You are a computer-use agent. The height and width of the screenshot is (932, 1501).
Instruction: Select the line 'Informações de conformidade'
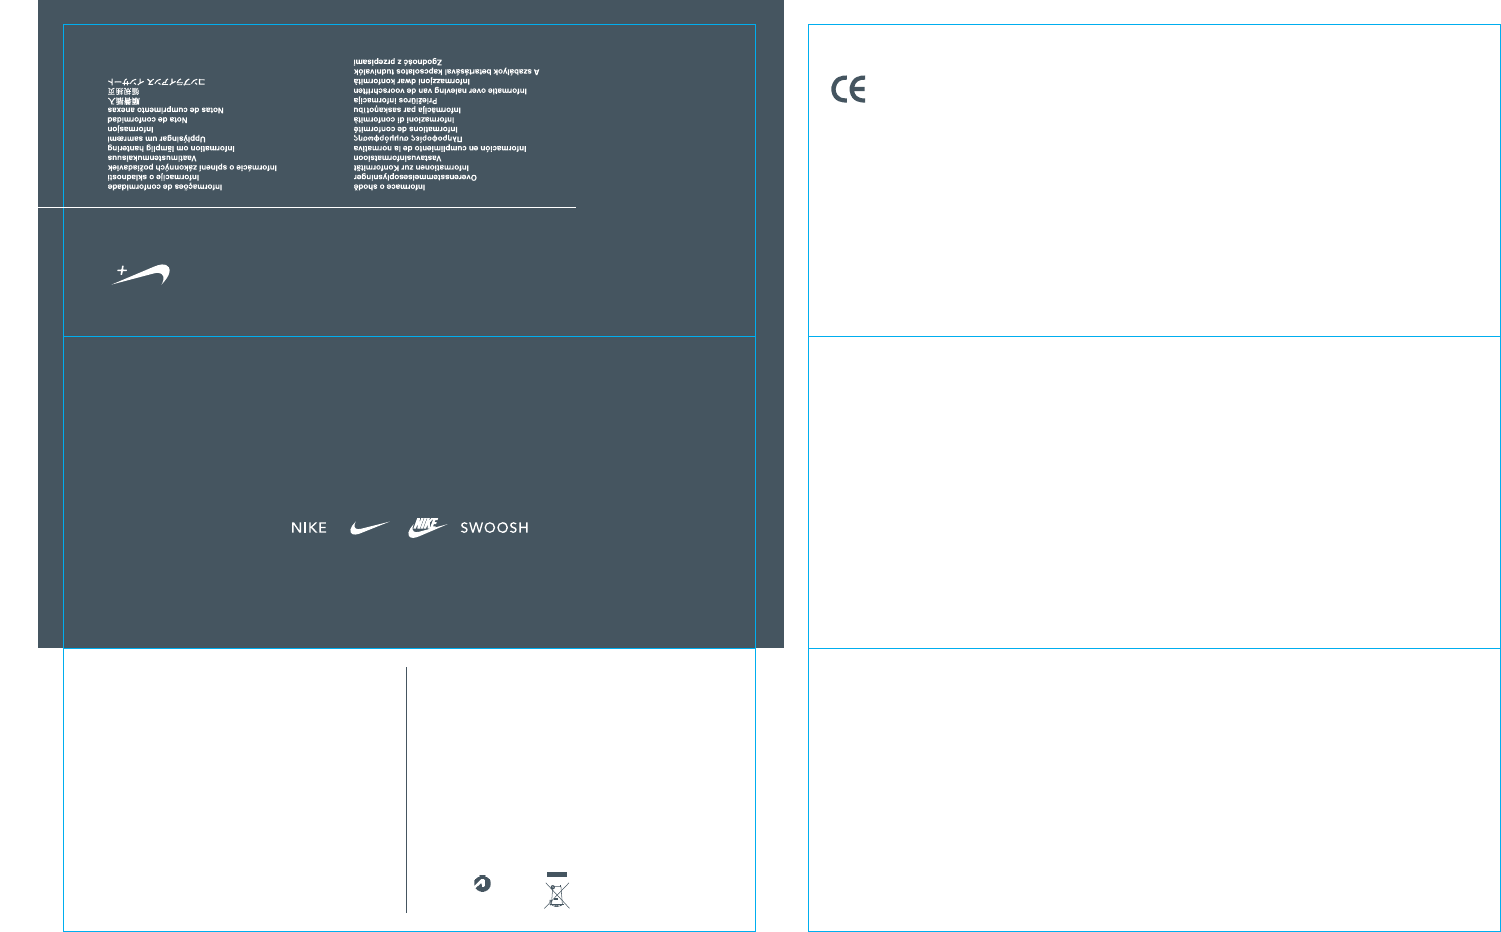click(x=165, y=186)
